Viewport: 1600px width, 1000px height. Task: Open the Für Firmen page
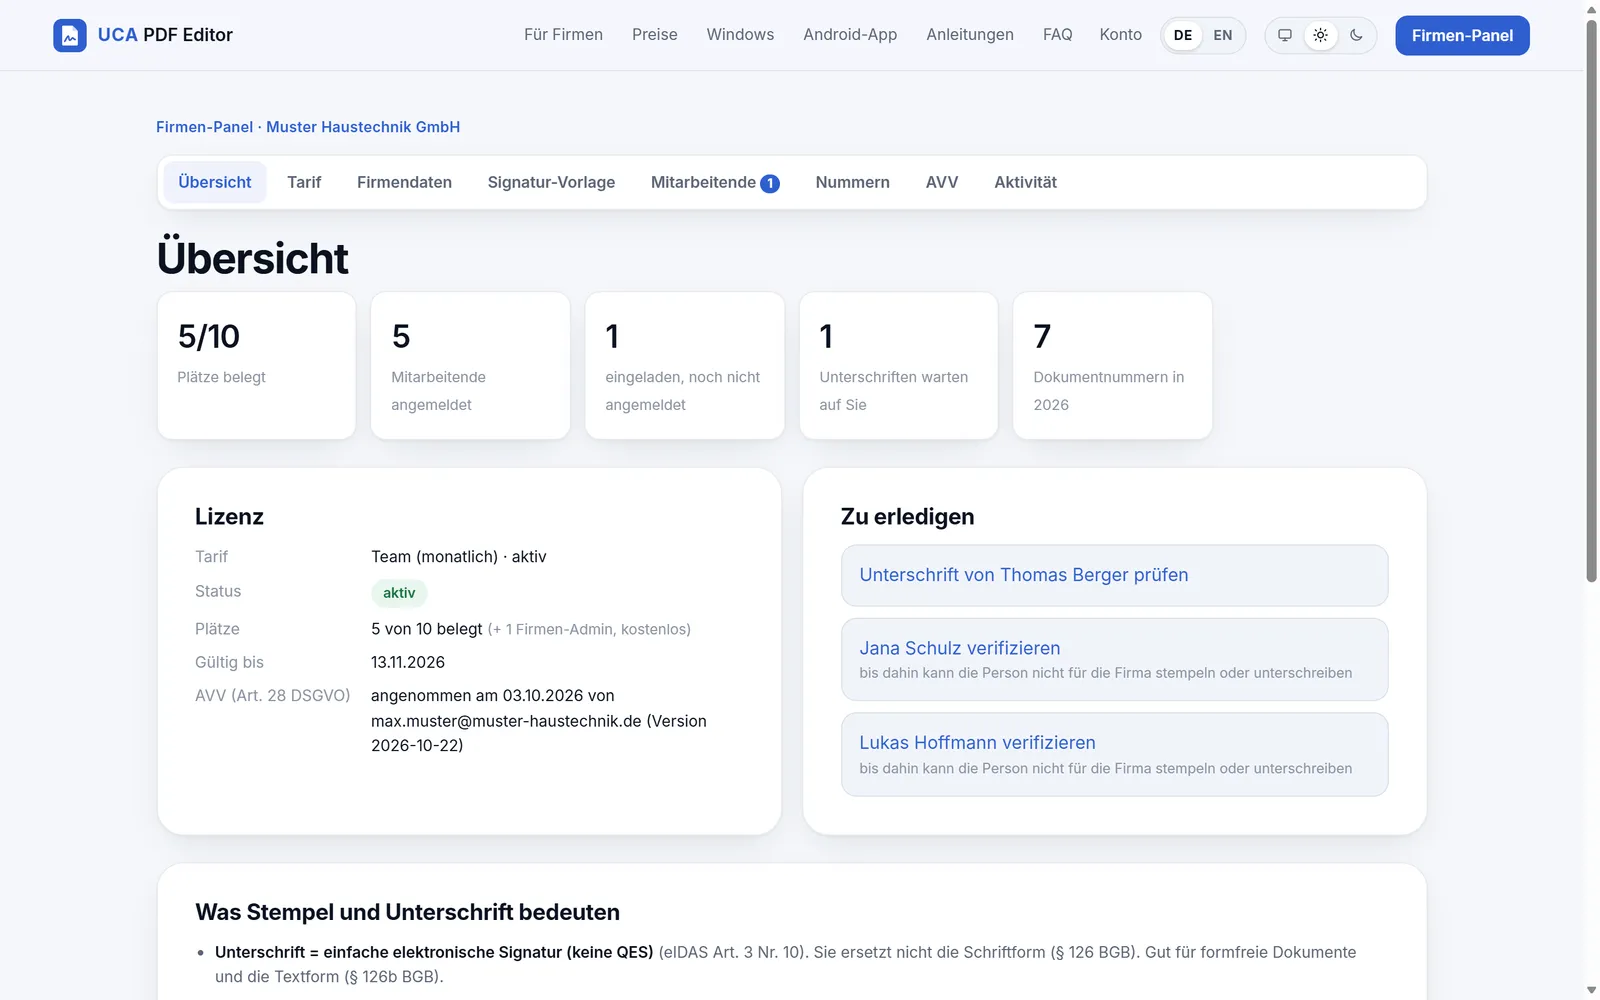[563, 35]
